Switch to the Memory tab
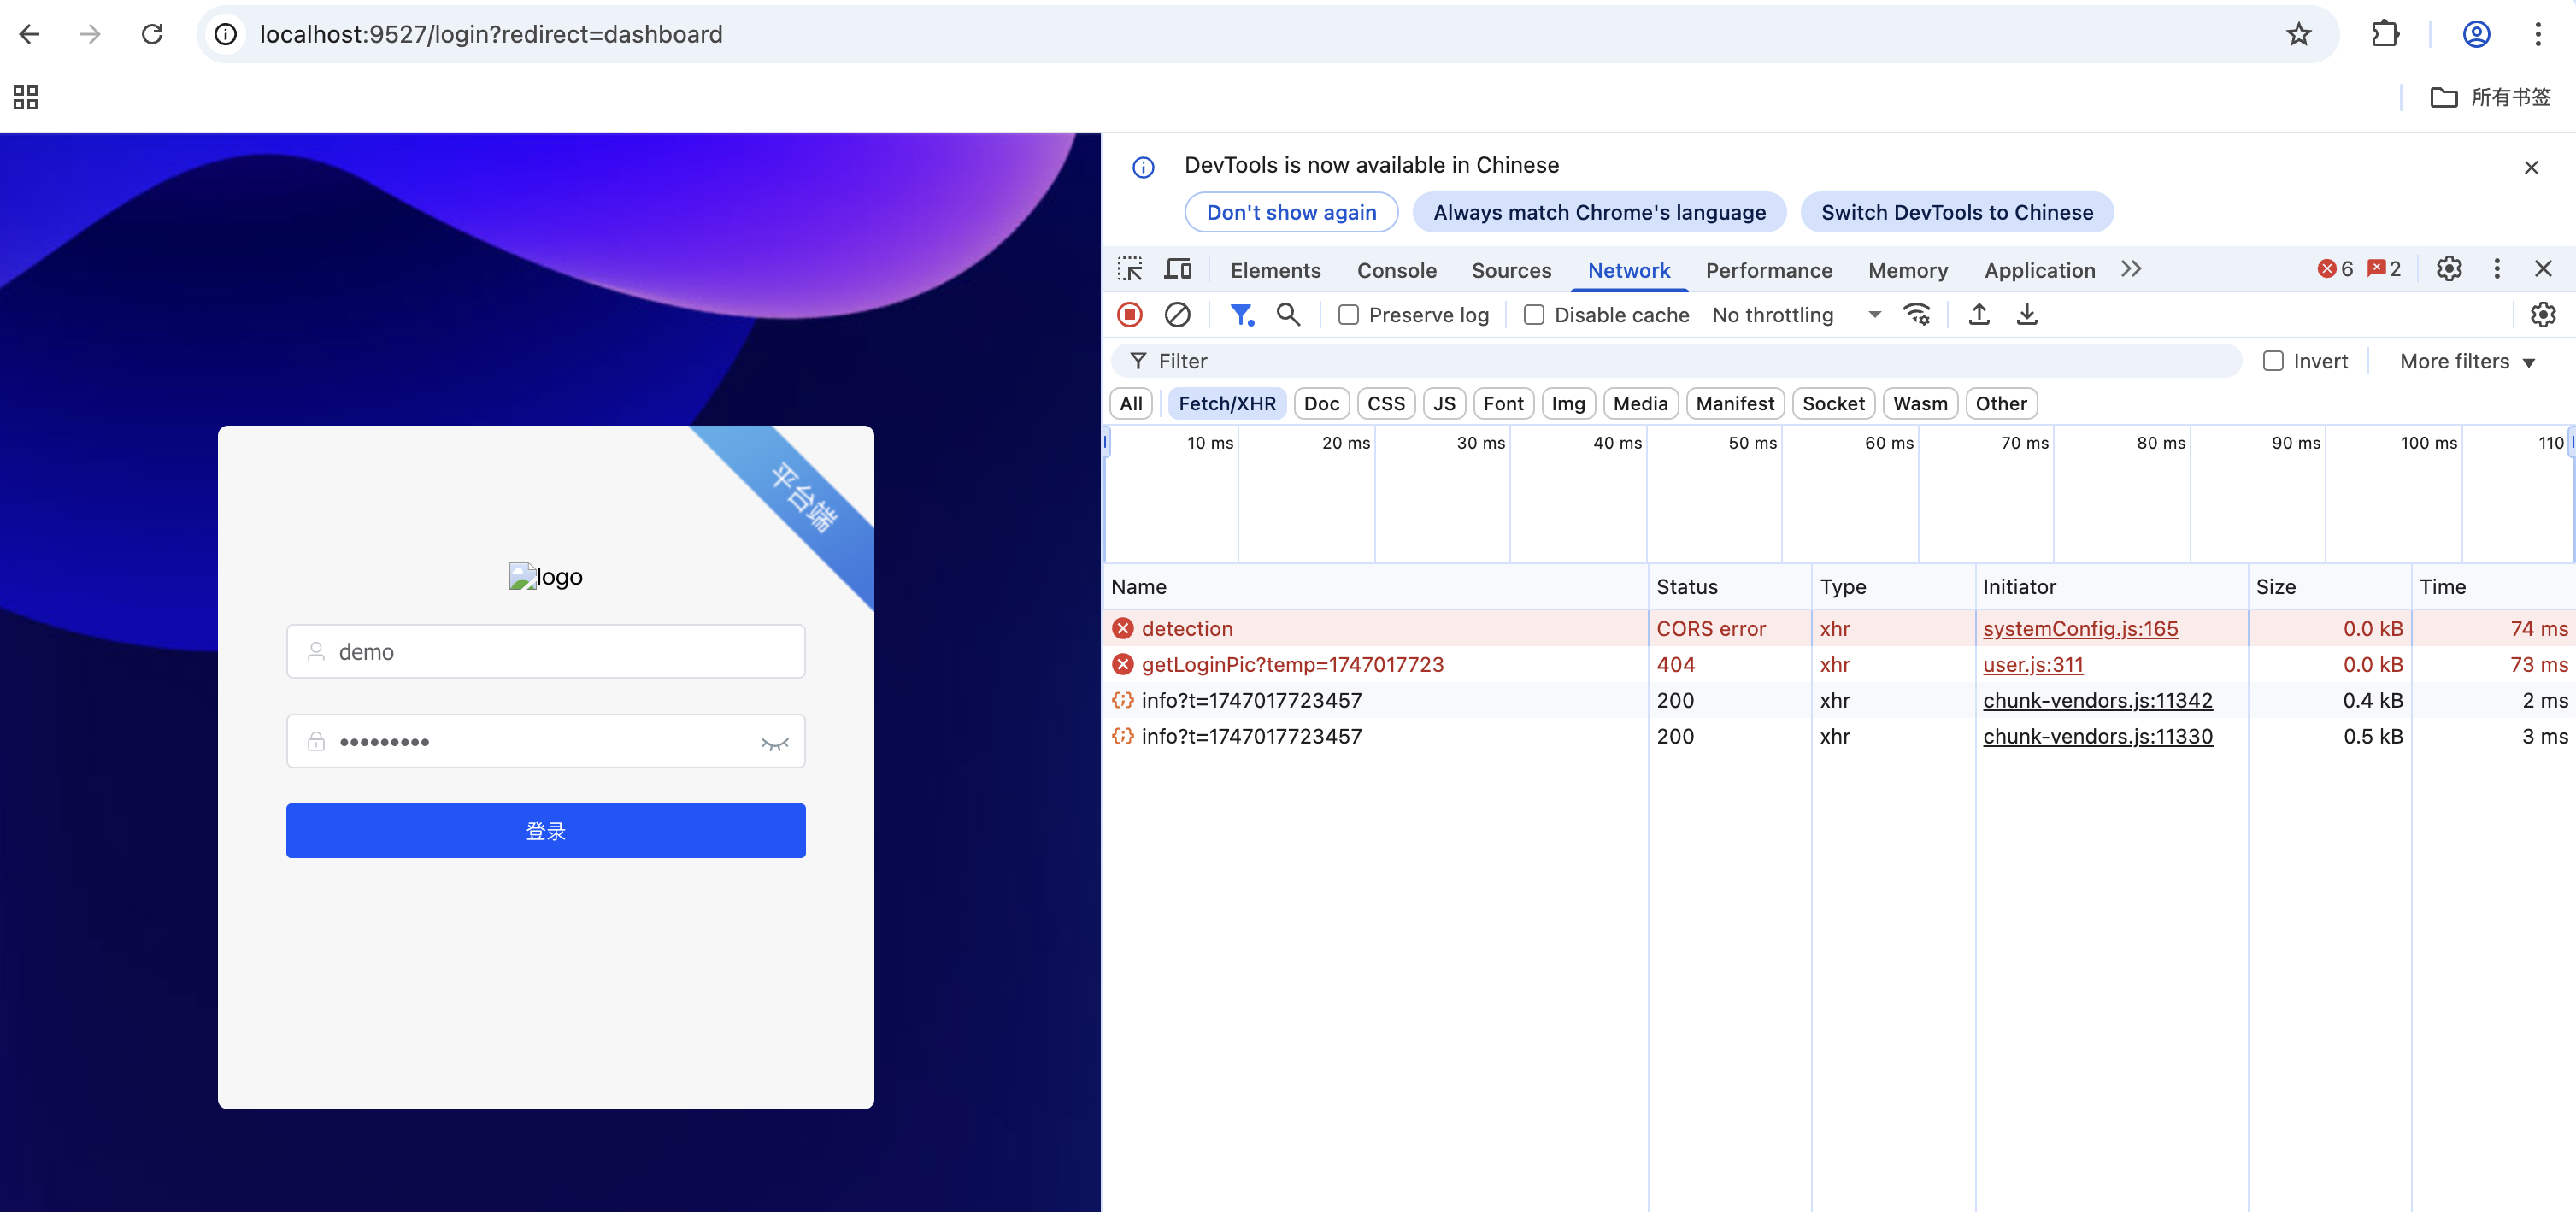 click(x=1907, y=270)
